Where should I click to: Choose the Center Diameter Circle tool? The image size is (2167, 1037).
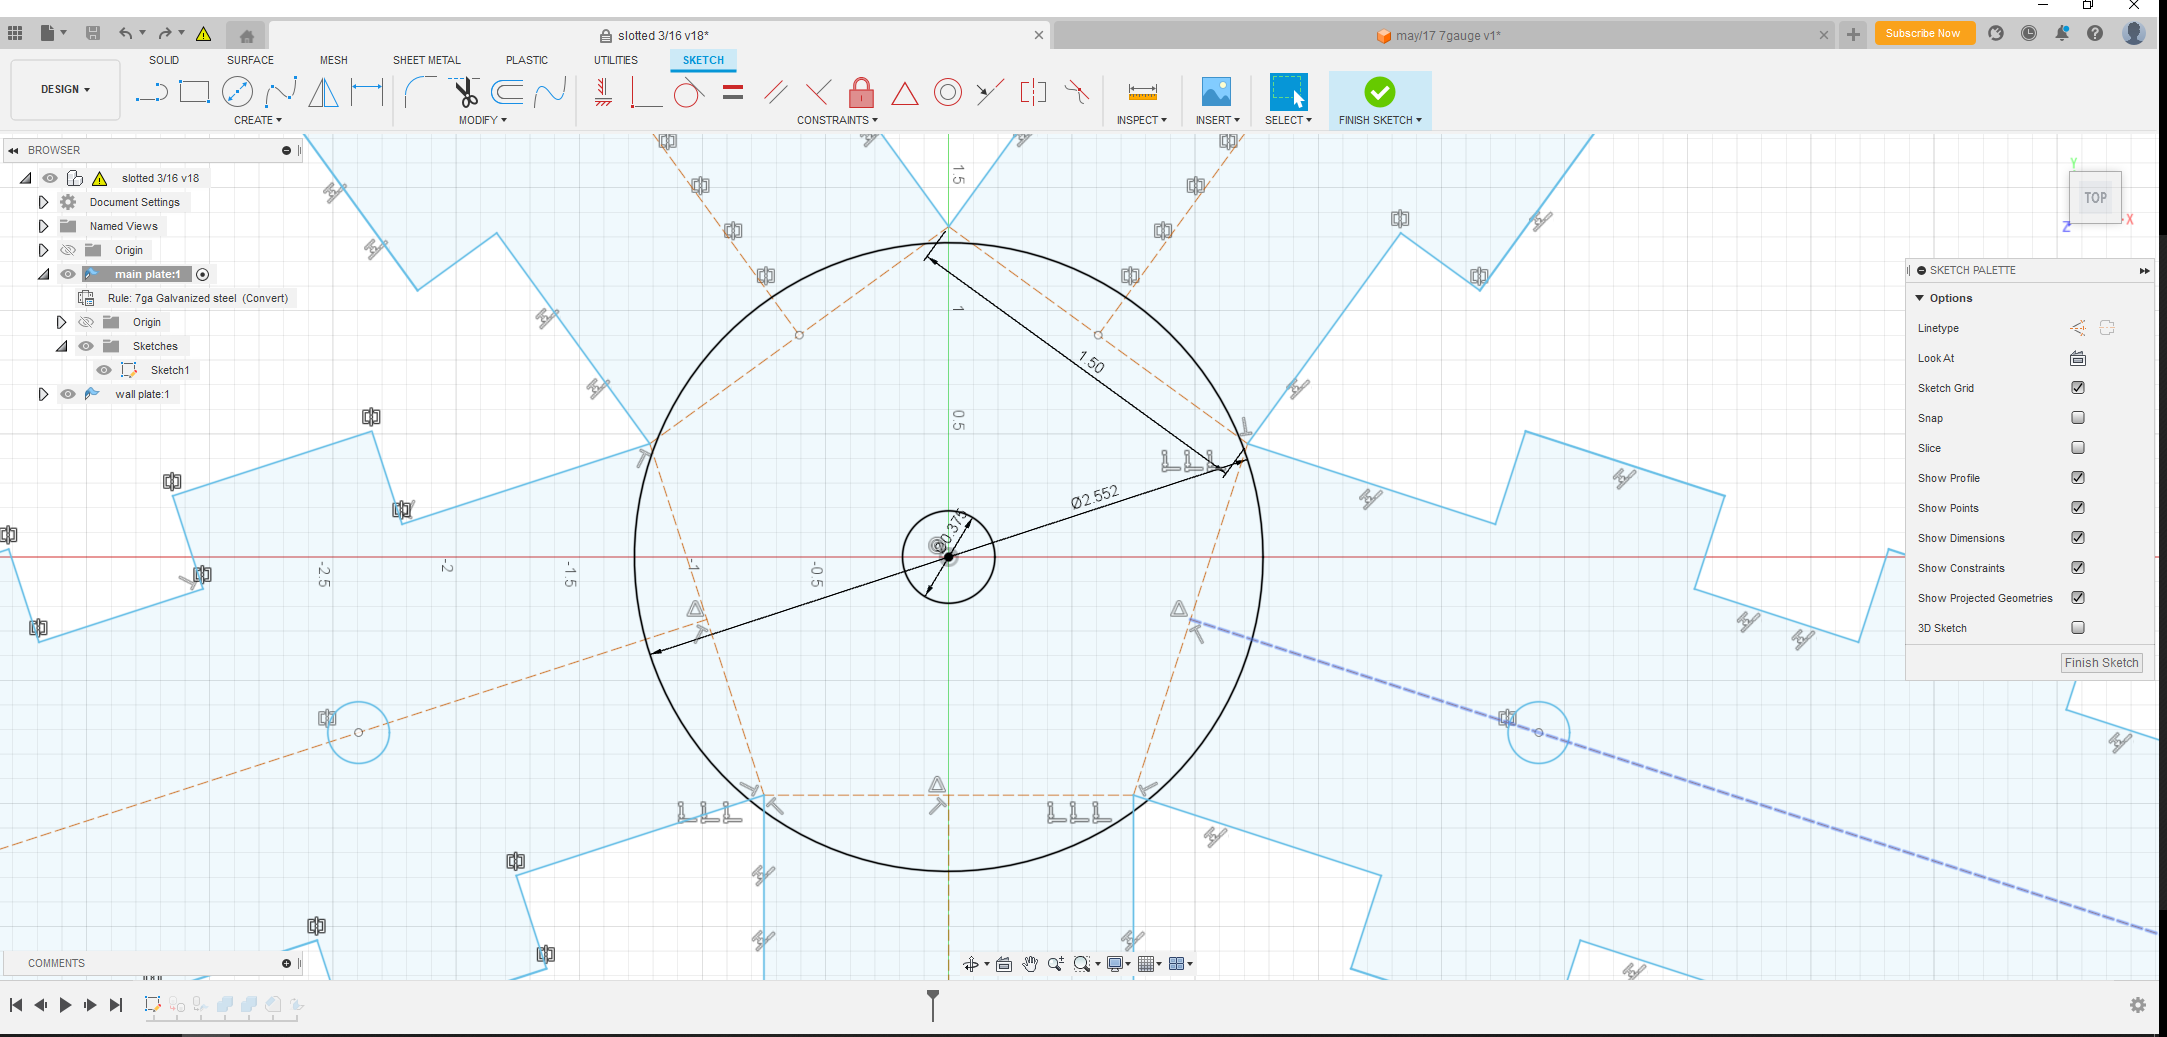tap(238, 92)
